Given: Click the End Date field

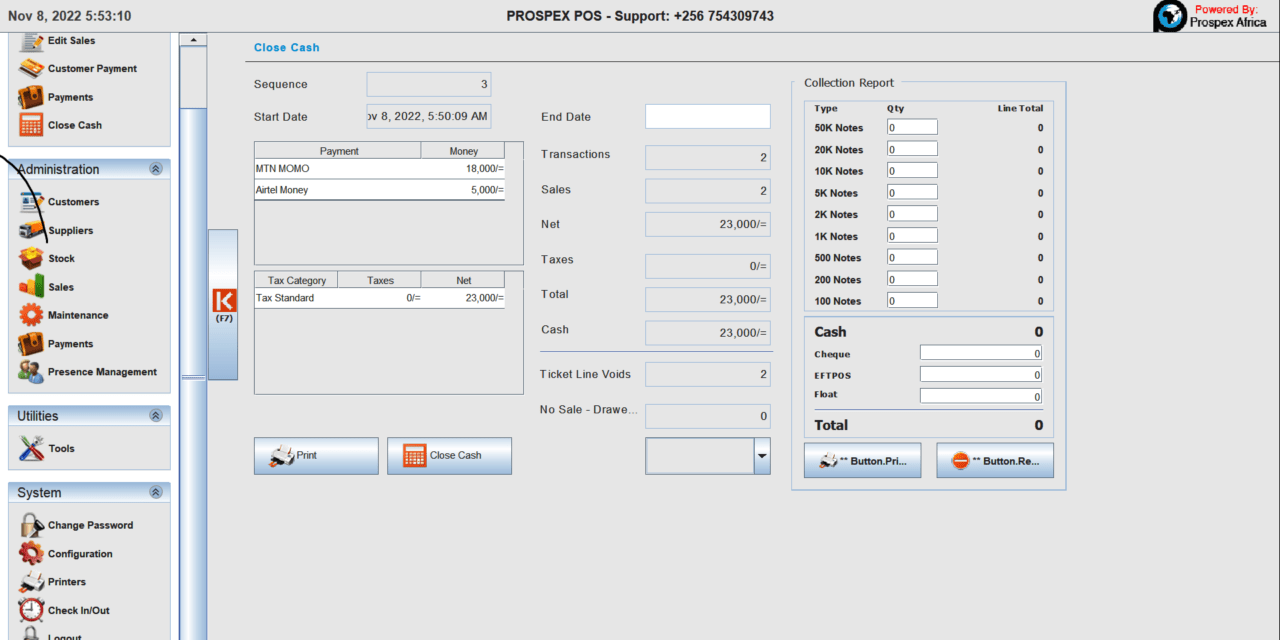Looking at the screenshot, I should (x=707, y=117).
